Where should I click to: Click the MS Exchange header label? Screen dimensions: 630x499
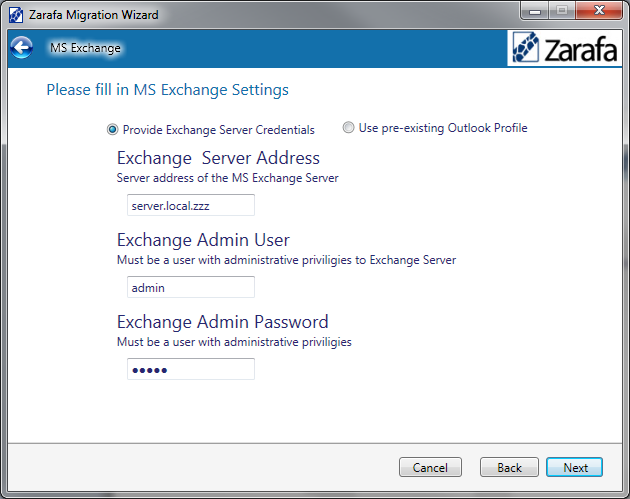(85, 48)
